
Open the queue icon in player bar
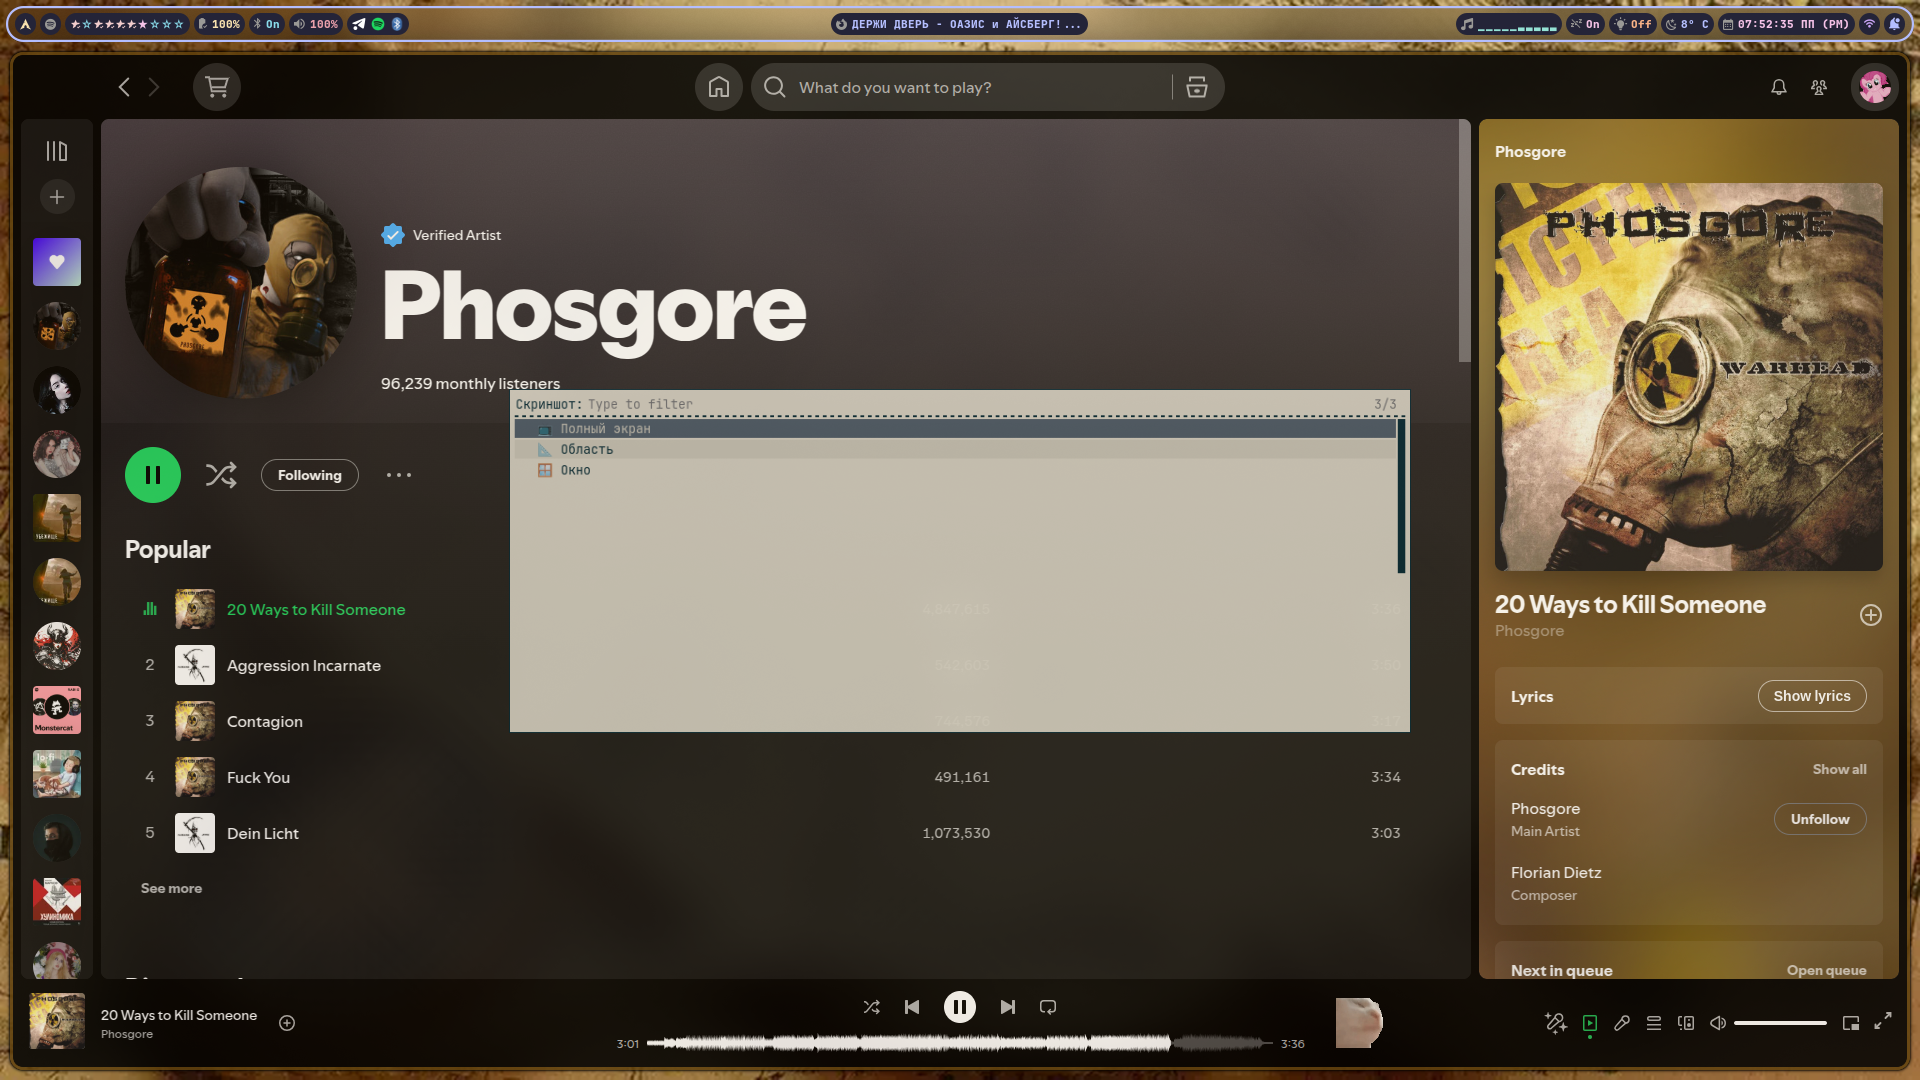[1654, 1023]
